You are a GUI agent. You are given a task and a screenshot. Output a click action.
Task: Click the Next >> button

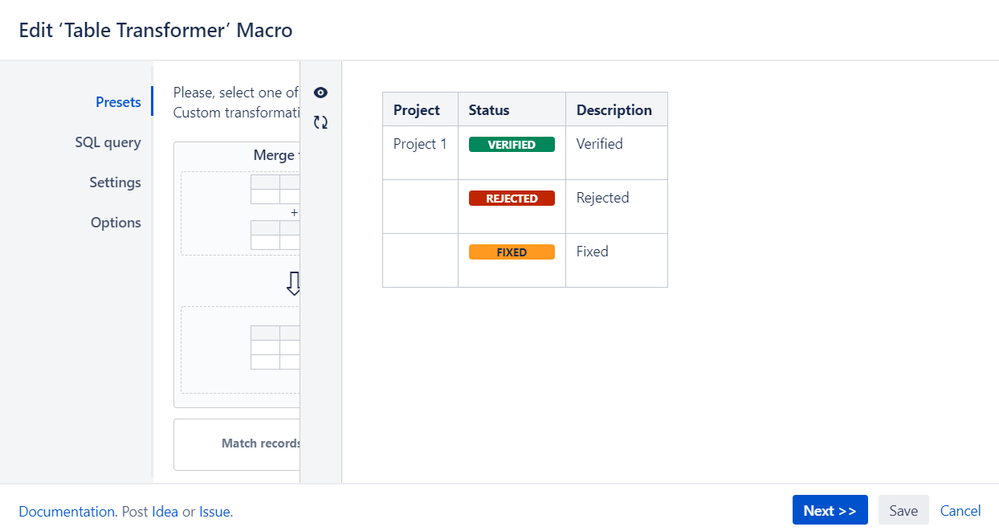(x=830, y=510)
